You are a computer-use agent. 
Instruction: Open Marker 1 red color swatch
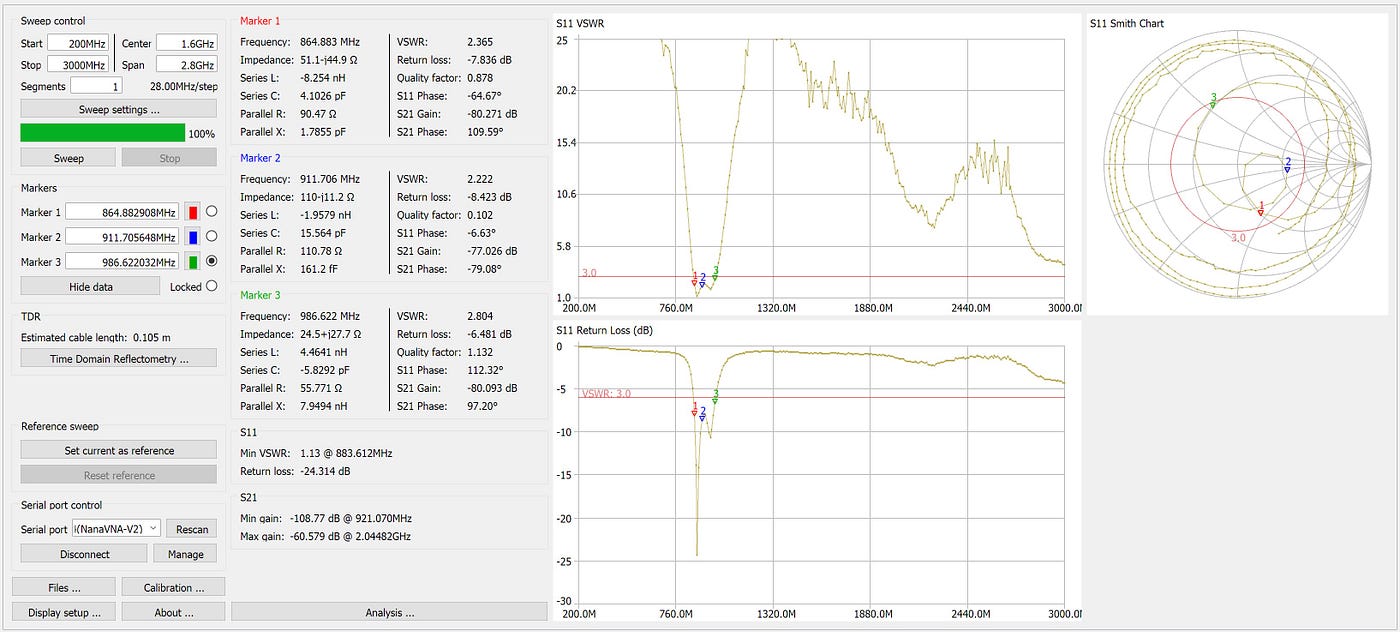(x=193, y=212)
